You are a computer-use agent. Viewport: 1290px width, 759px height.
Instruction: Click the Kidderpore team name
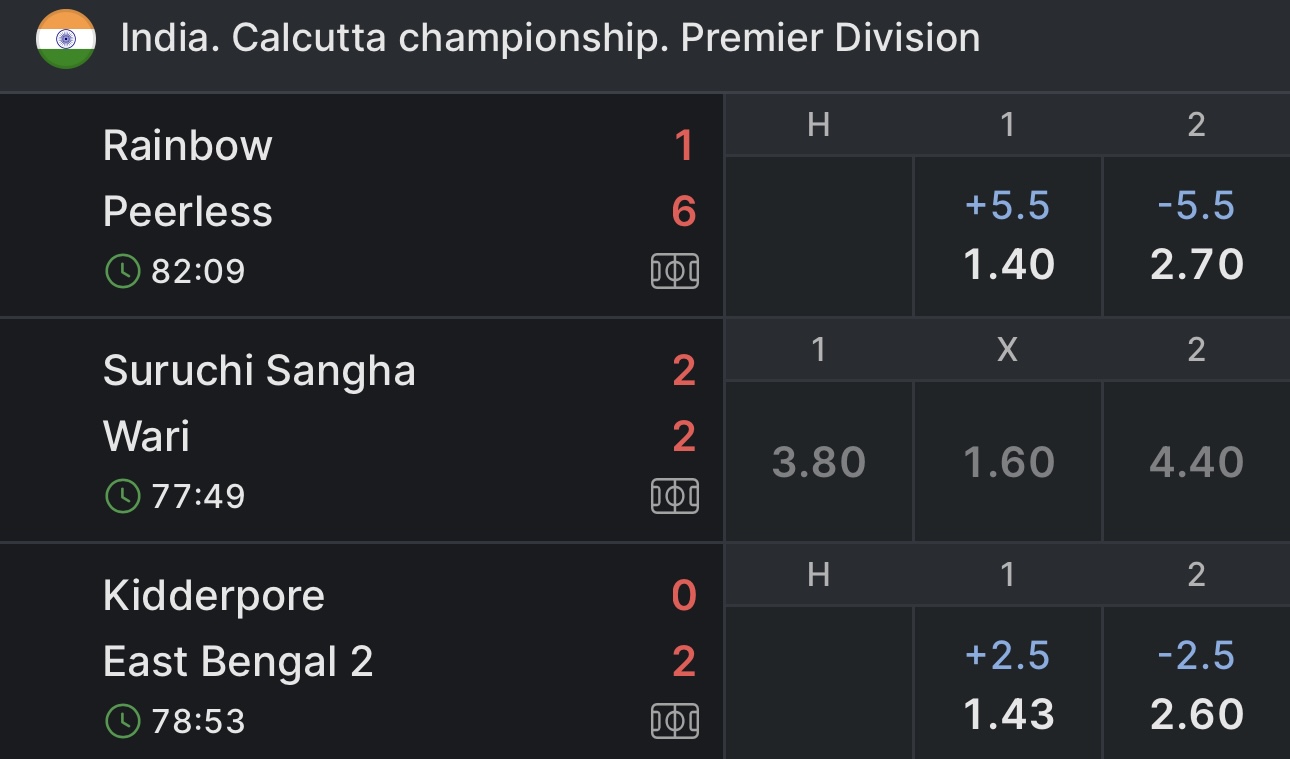coord(214,596)
